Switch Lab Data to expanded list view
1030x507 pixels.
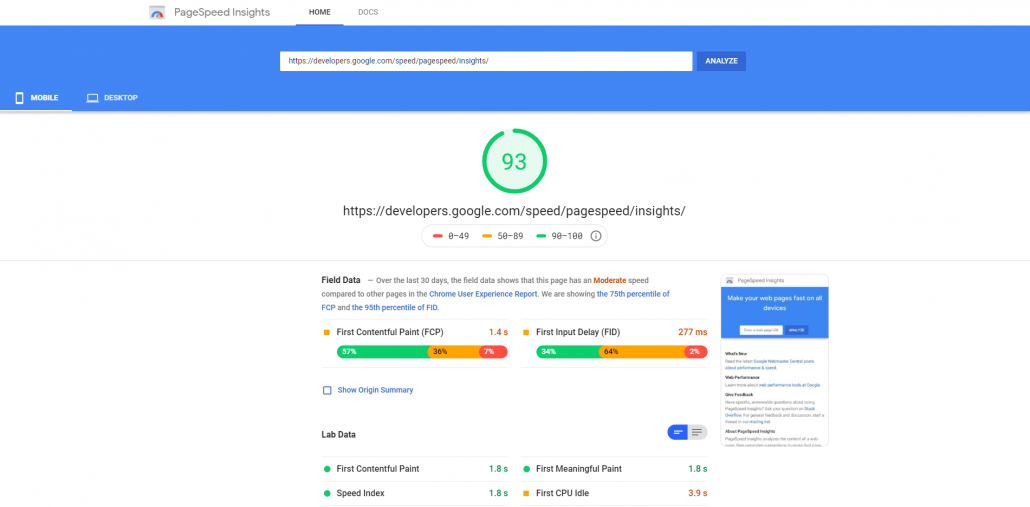(x=697, y=432)
